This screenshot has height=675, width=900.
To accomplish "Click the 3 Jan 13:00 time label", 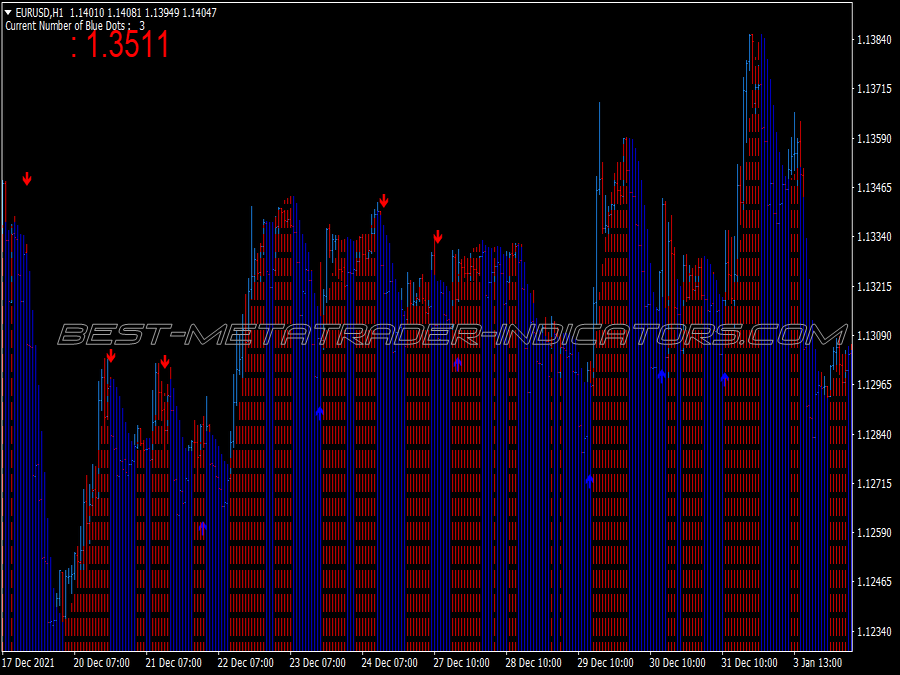I will [818, 663].
